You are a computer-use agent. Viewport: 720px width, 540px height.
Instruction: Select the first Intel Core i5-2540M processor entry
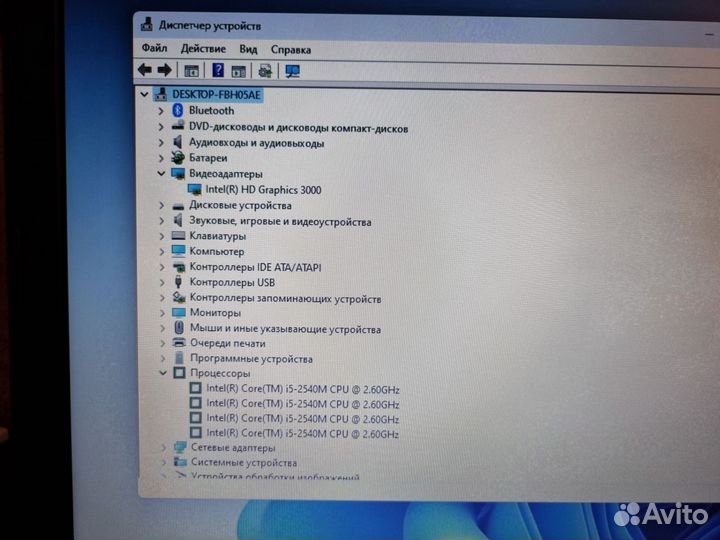[x=303, y=389]
